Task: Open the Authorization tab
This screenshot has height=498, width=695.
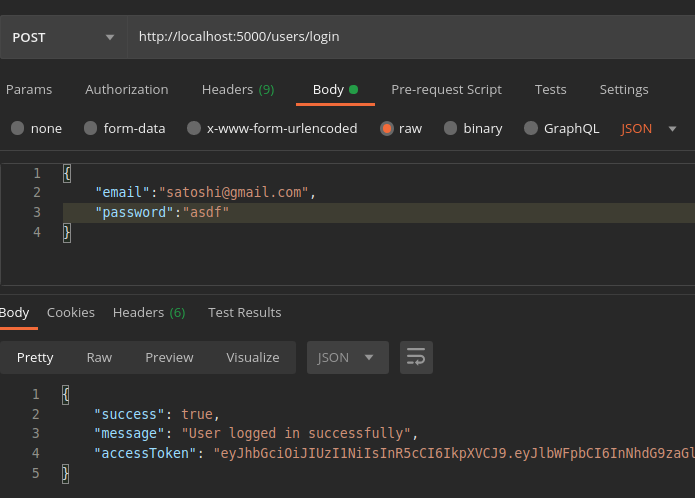Action: click(x=126, y=89)
